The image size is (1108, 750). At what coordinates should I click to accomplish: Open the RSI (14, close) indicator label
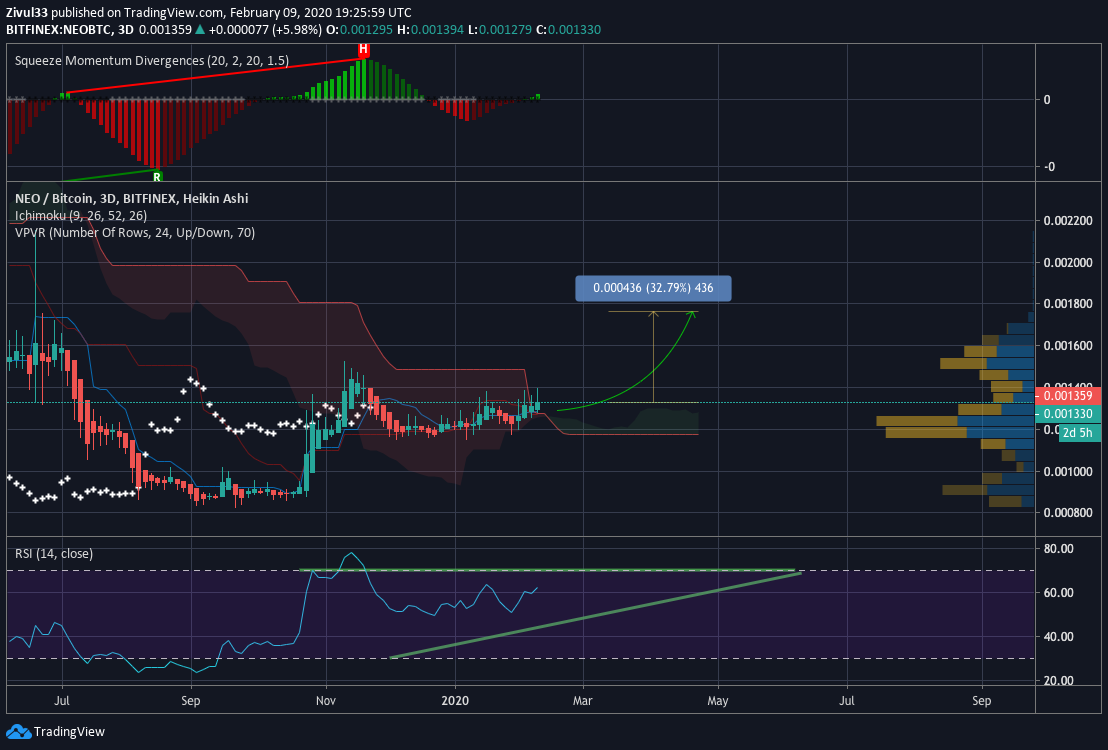(54, 553)
